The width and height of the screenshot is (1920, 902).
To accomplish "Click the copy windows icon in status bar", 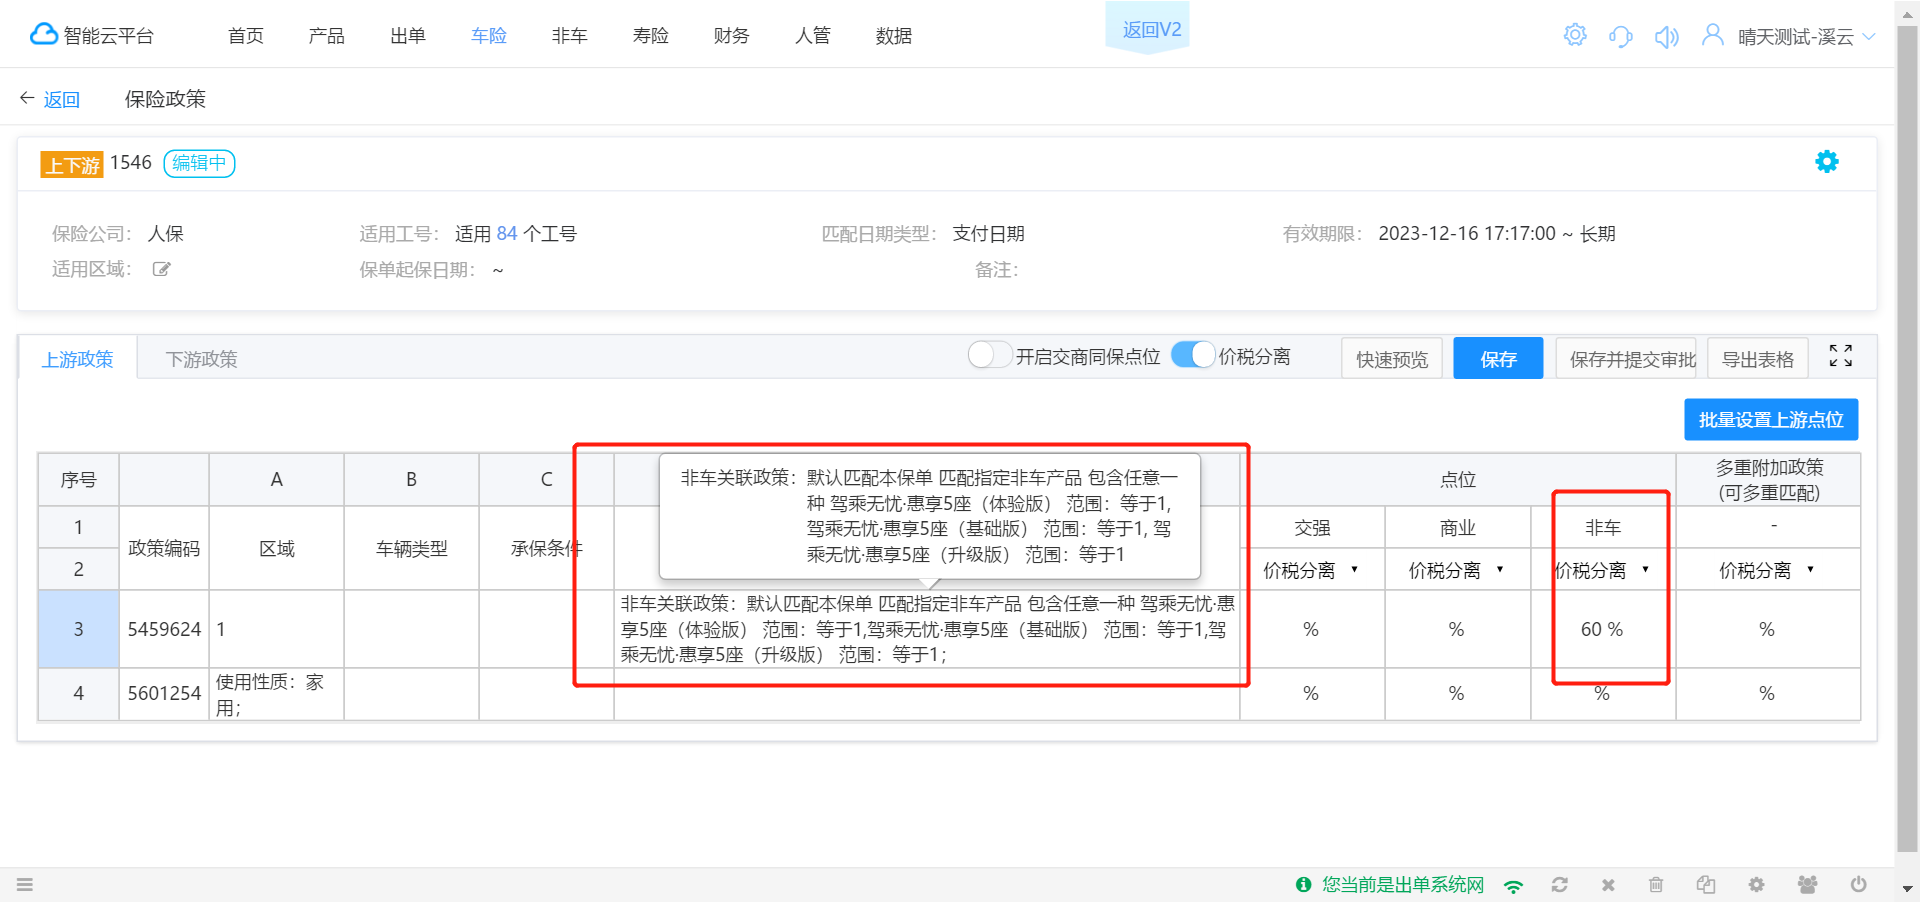I will (x=1706, y=885).
